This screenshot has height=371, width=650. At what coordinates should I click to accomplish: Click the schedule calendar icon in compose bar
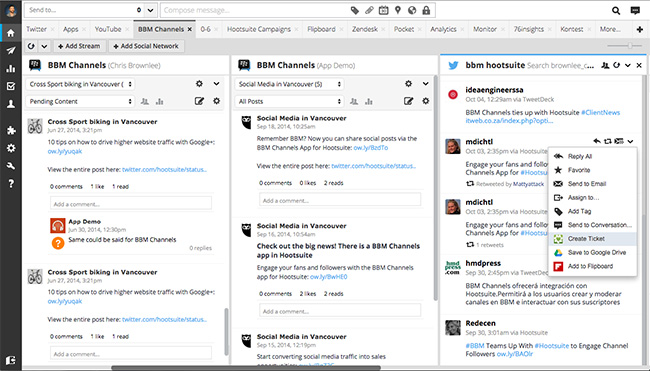(x=383, y=10)
